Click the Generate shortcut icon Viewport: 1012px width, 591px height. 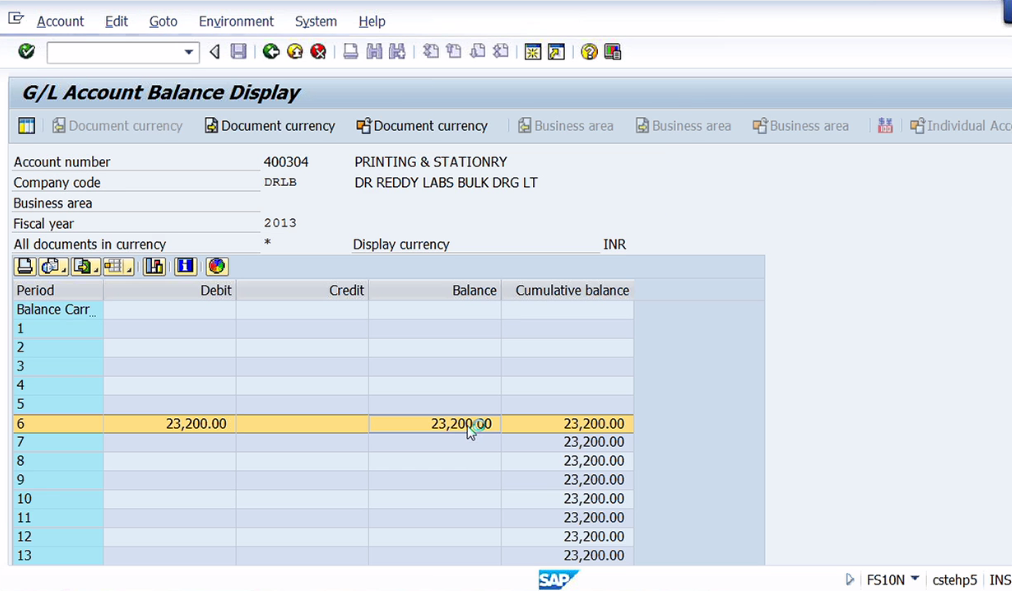[x=556, y=52]
